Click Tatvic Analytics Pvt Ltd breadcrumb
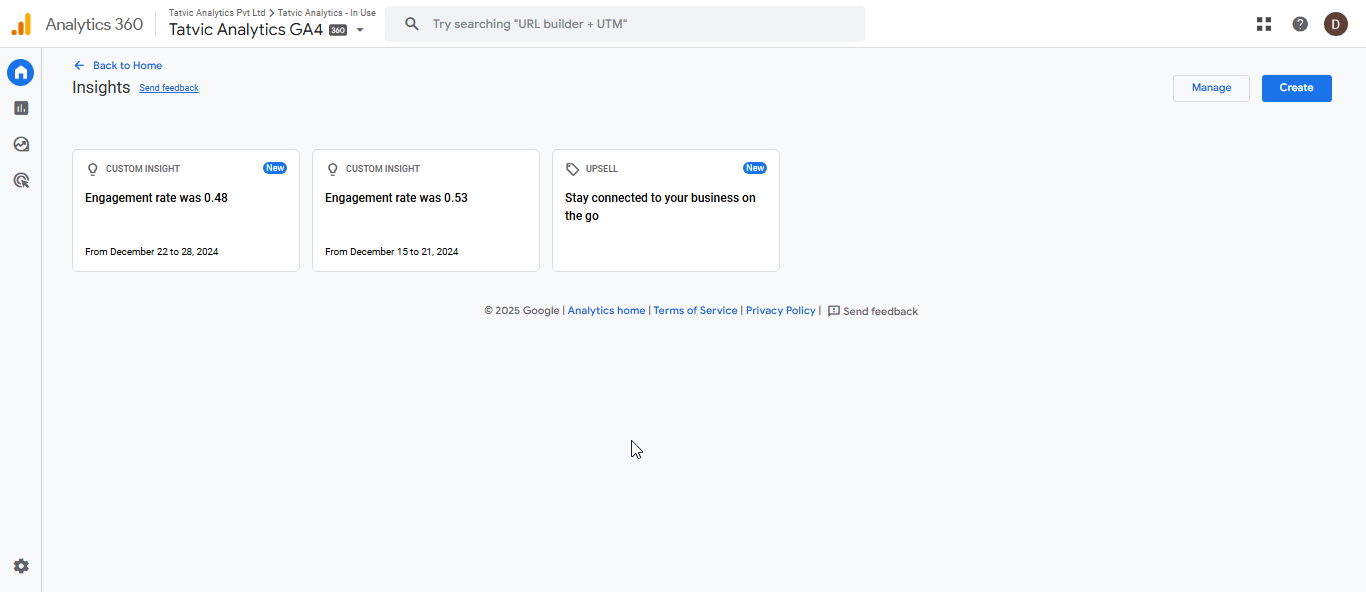The height and width of the screenshot is (592, 1366). (217, 13)
